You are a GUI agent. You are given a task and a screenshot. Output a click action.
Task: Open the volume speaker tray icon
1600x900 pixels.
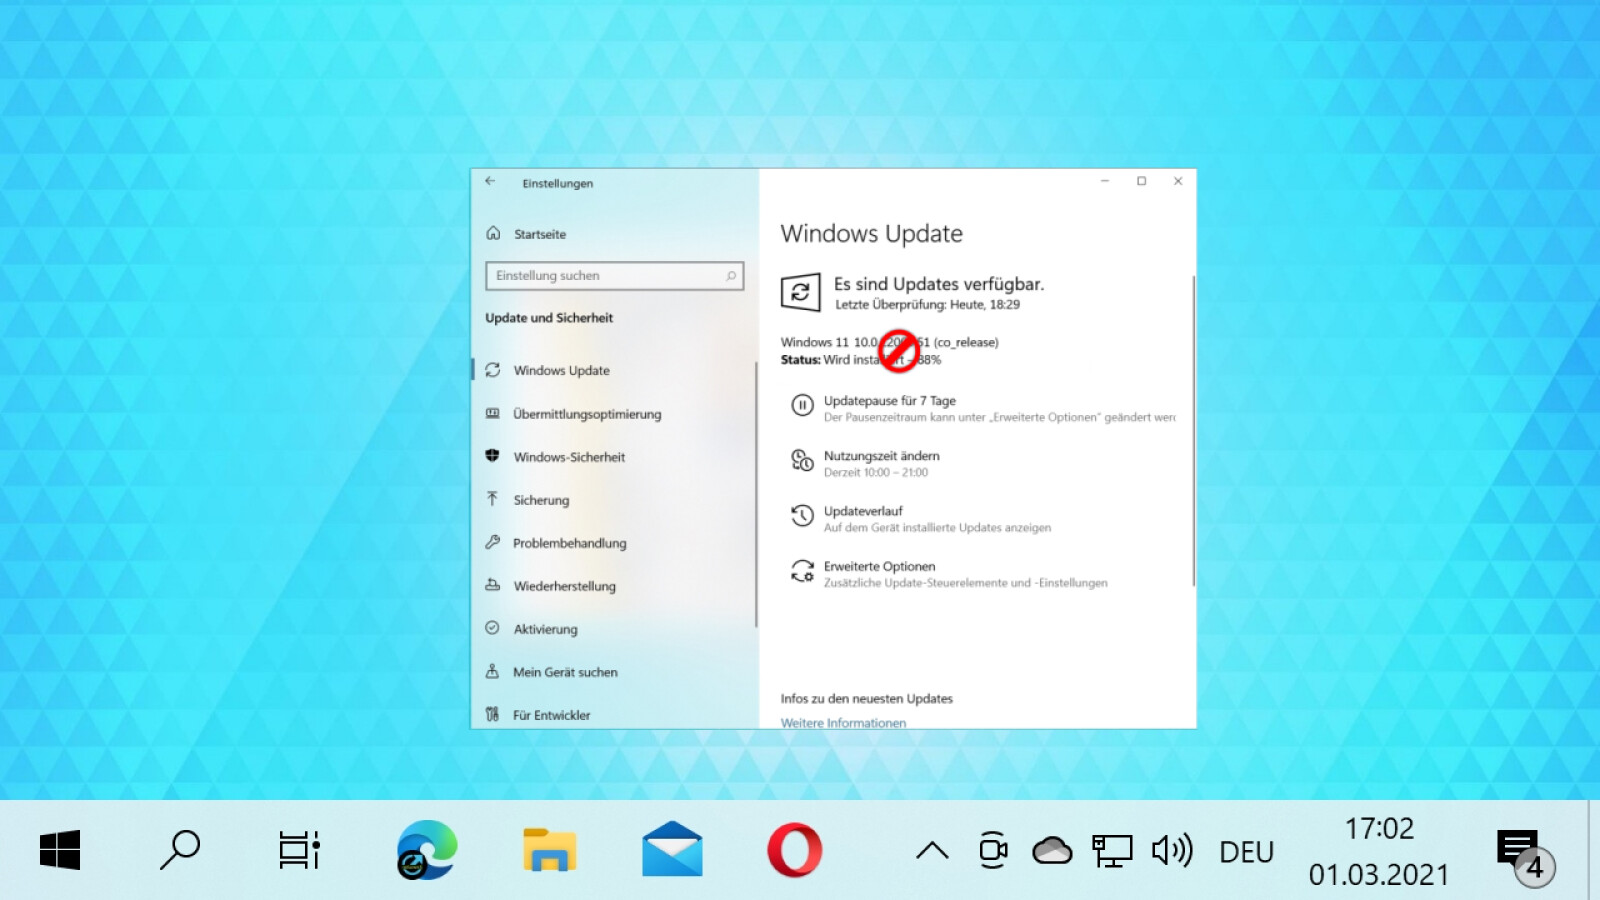(x=1172, y=851)
